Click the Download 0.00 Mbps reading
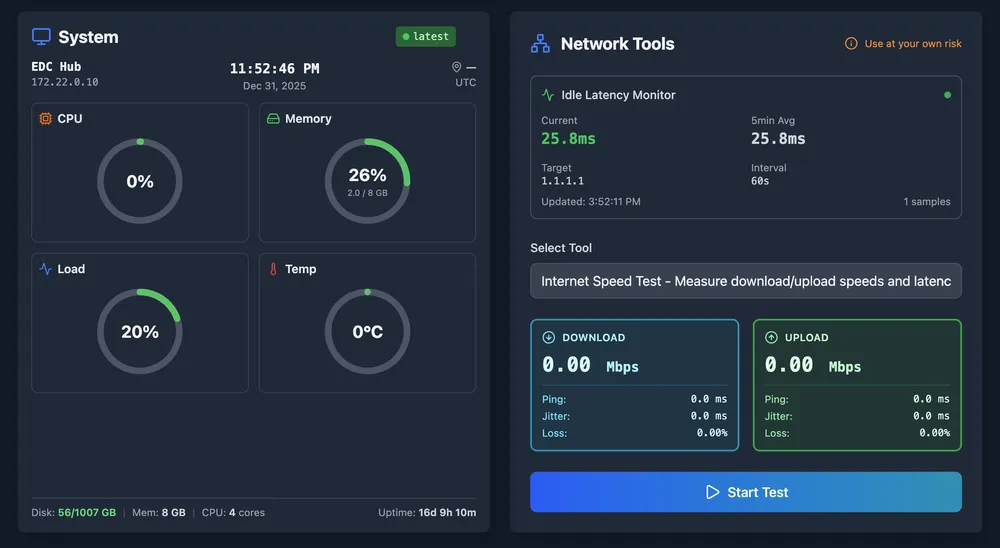Viewport: 1000px width, 548px height. tap(591, 365)
